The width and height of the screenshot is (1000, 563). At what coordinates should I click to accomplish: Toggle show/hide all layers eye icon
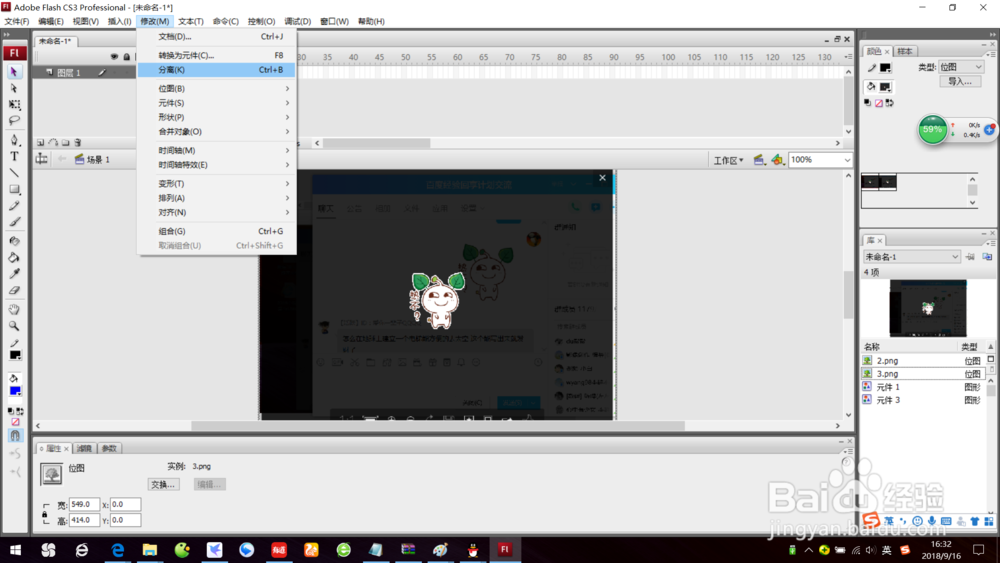114,57
